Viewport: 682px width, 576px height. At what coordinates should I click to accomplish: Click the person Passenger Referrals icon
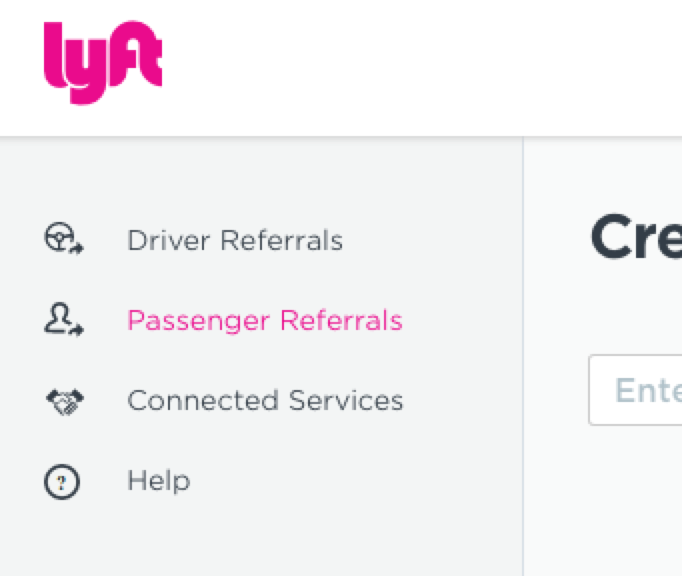(64, 320)
